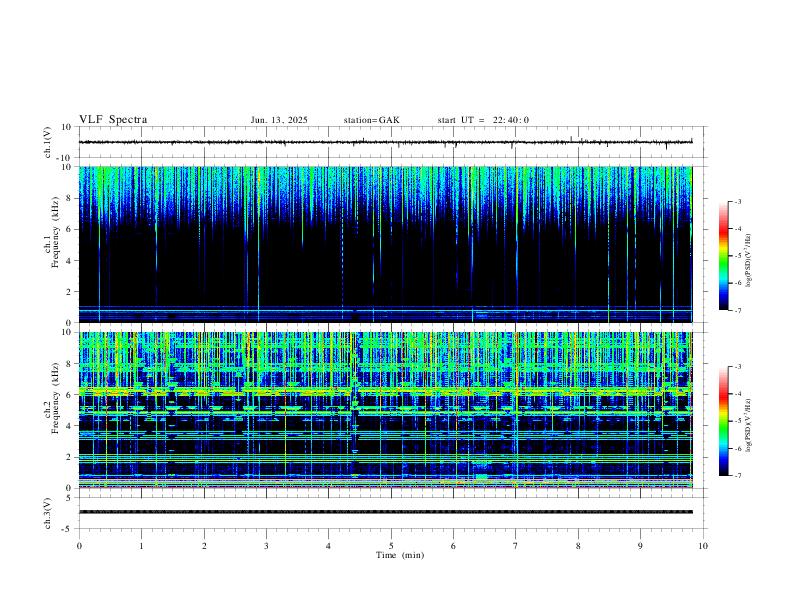Click the lower PSD color bar
The height and width of the screenshot is (612, 792).
(x=723, y=421)
